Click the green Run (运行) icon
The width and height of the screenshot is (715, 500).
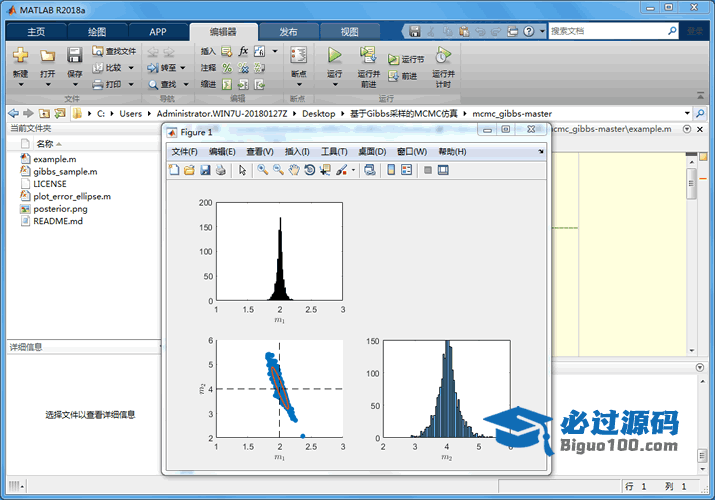[x=334, y=55]
